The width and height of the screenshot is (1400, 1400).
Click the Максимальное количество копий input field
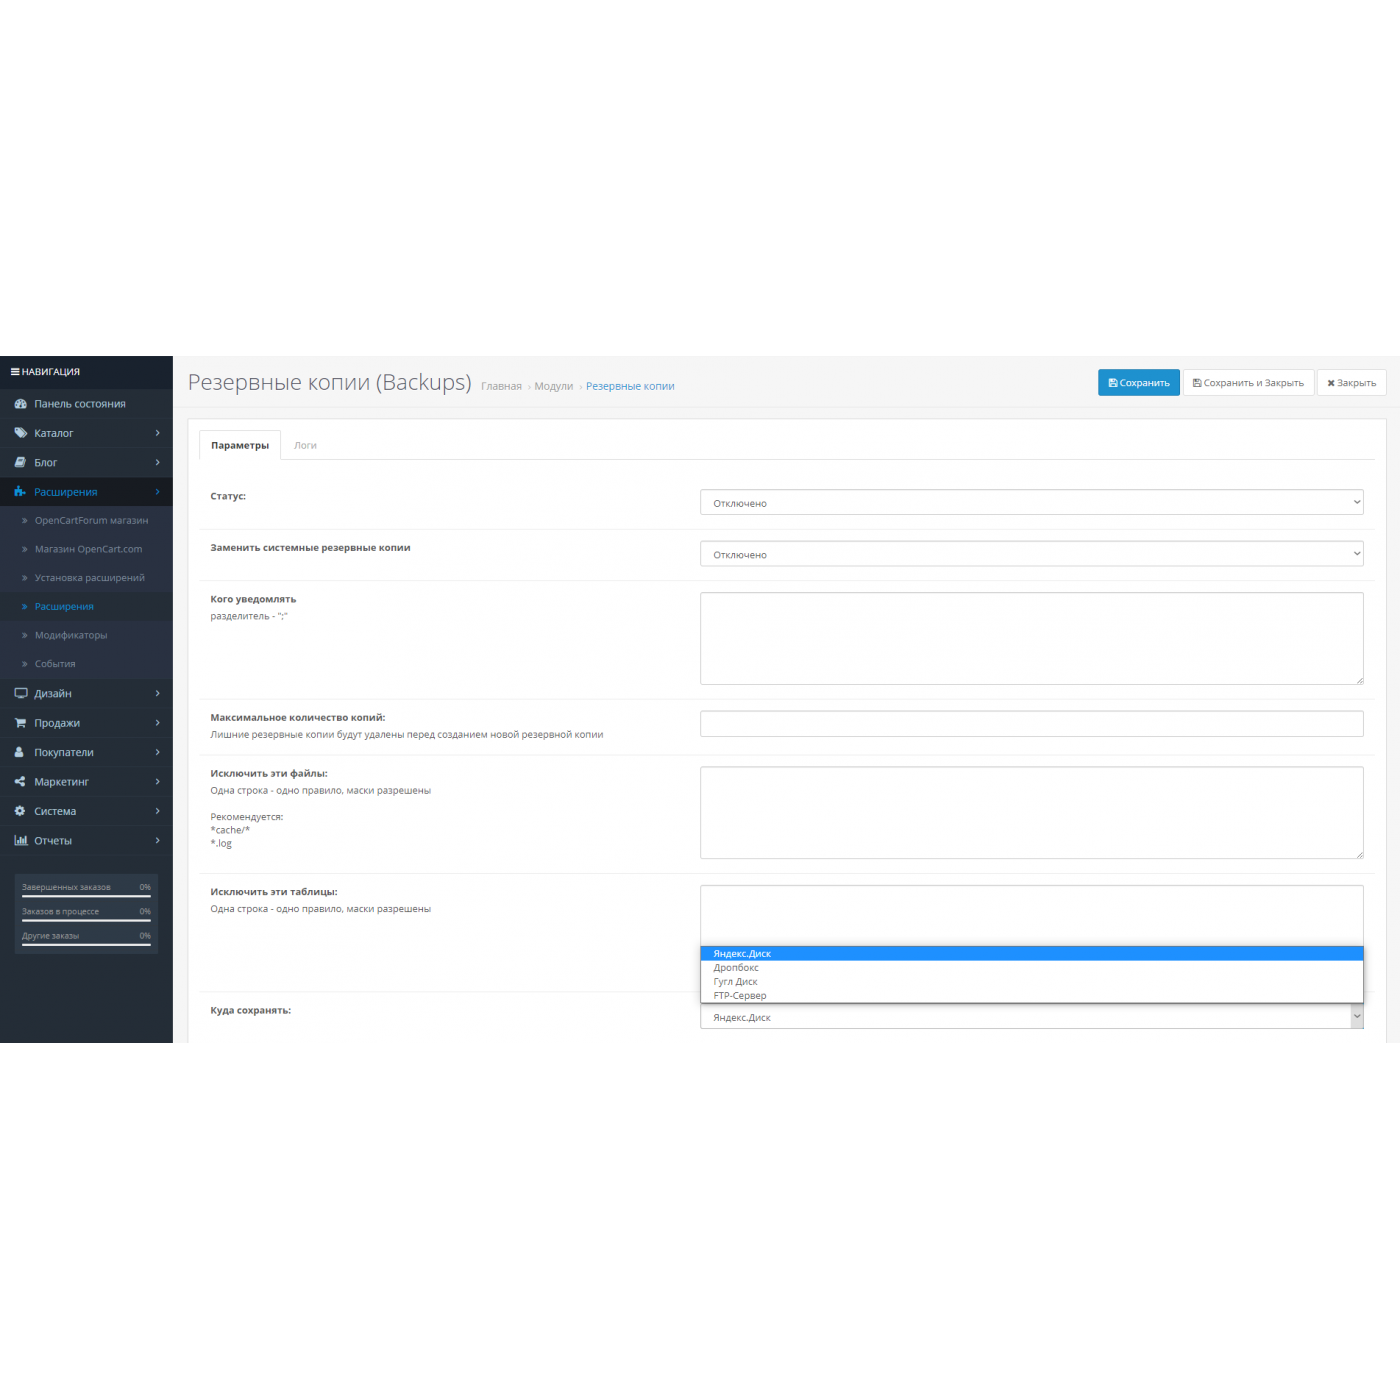[x=1031, y=724]
